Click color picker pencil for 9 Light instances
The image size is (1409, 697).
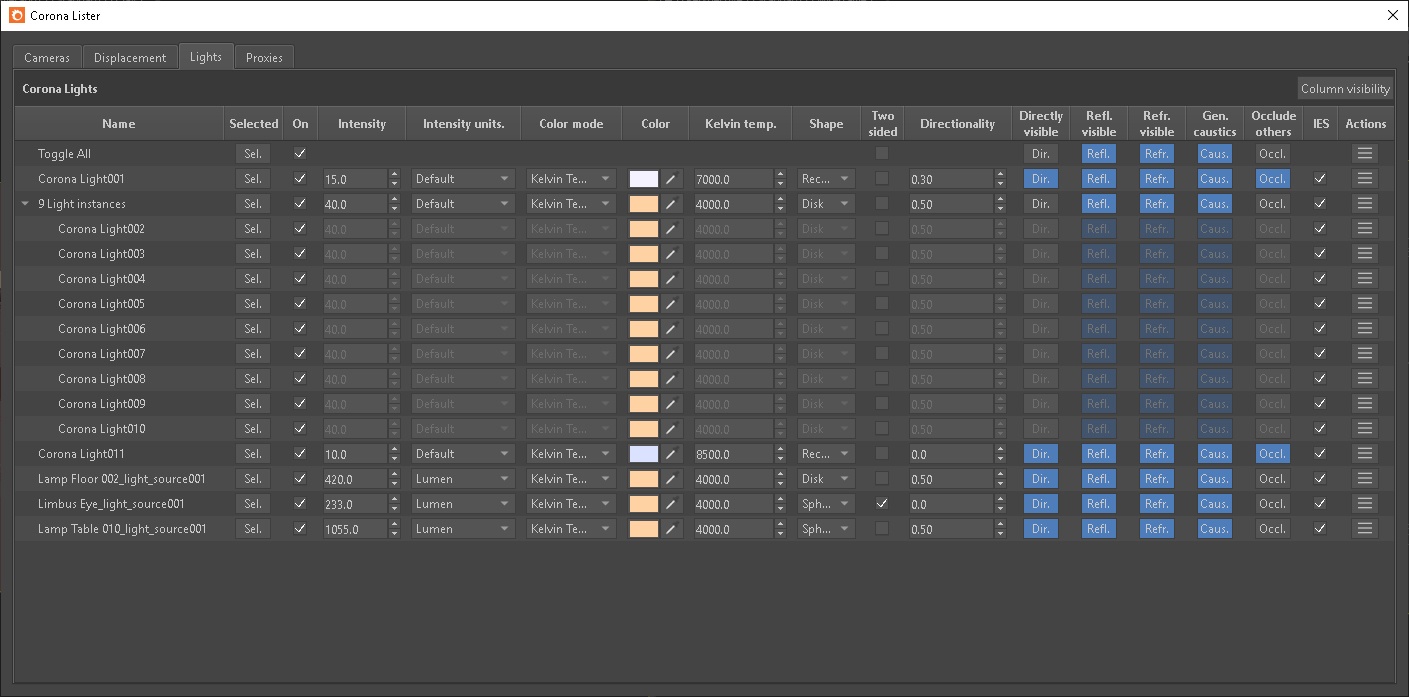pyautogui.click(x=671, y=204)
